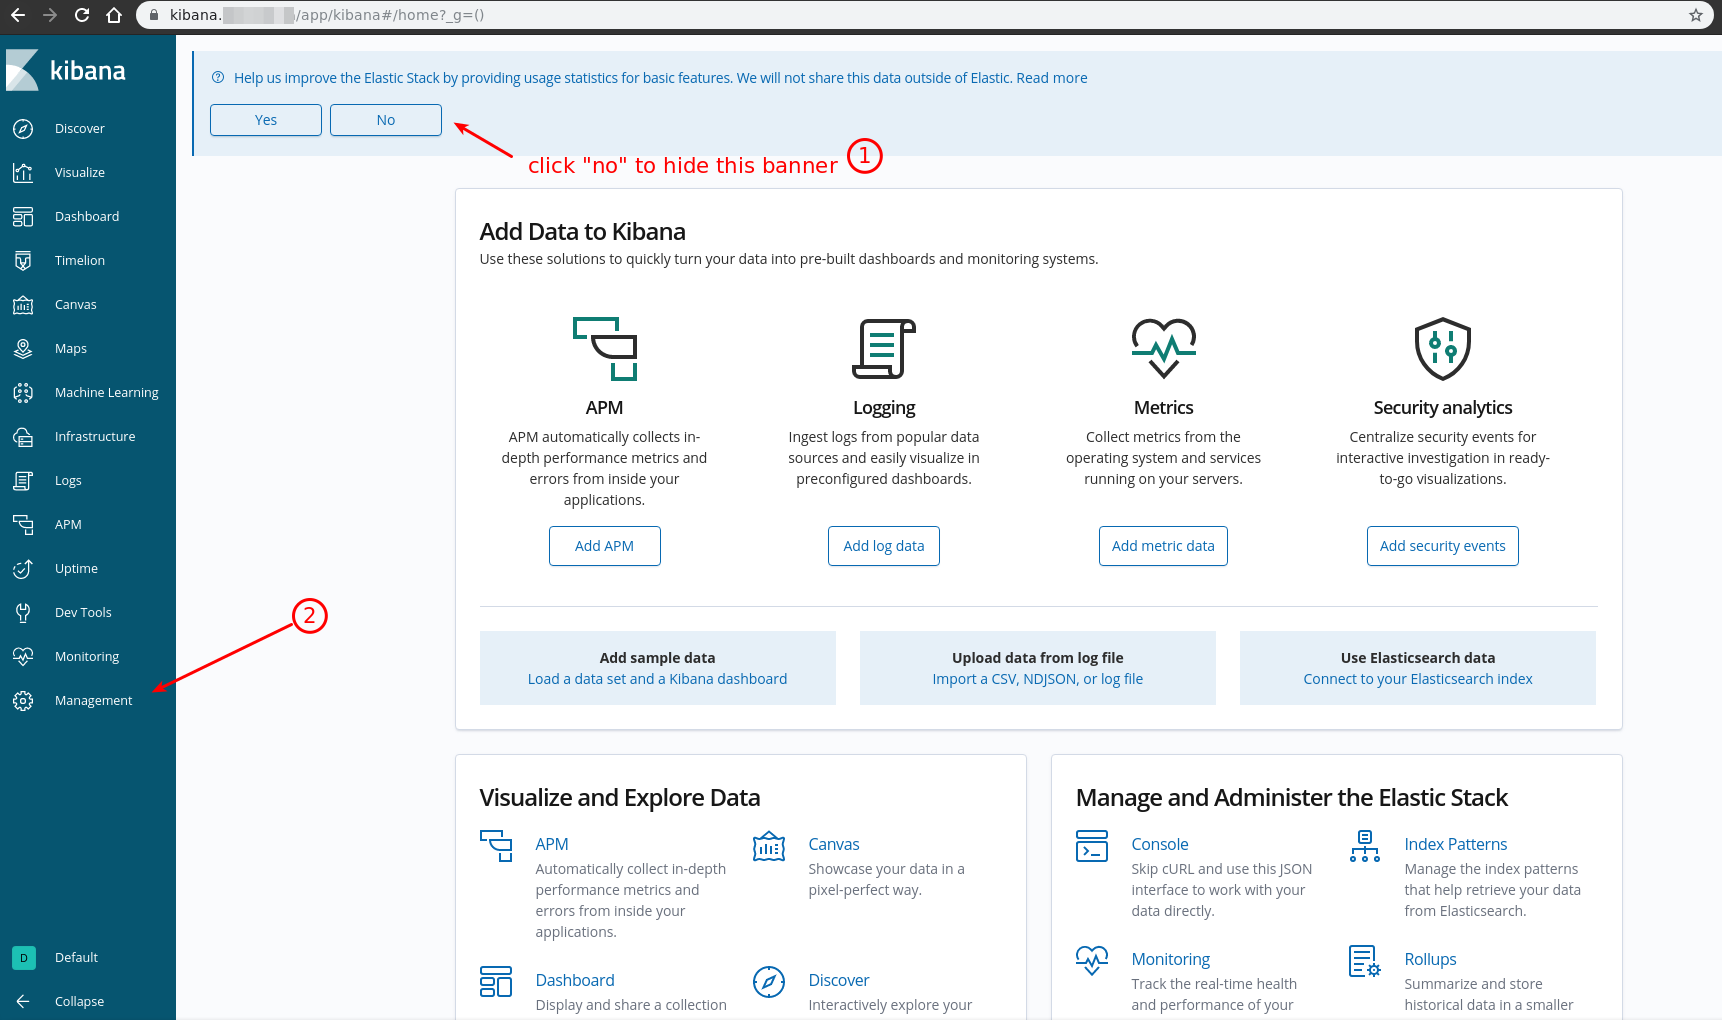This screenshot has width=1722, height=1020.
Task: Select Dev Tools menu label
Action: 83,613
